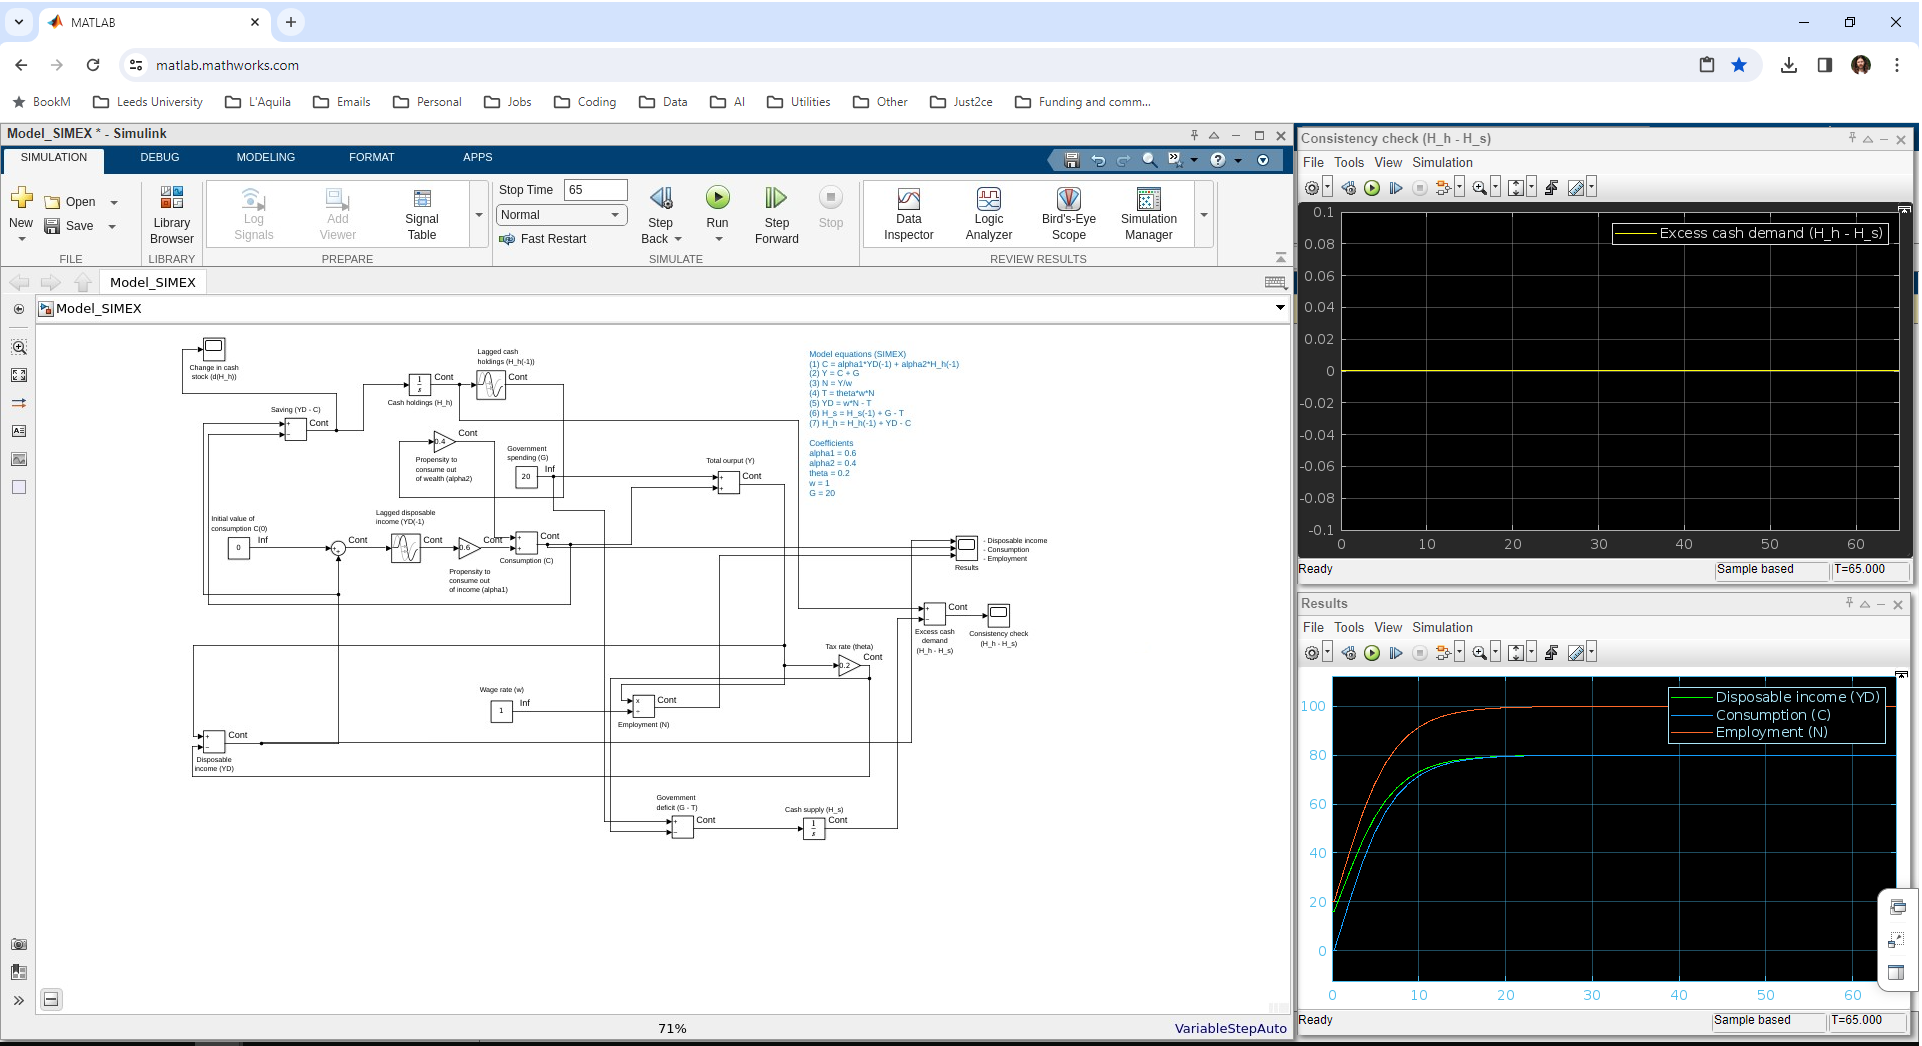Click Scale Axes icon in Consistency check scope

pos(1516,188)
